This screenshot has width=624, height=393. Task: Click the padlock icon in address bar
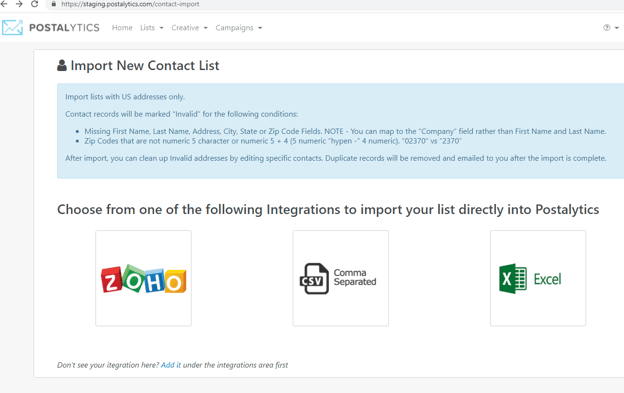[x=54, y=4]
